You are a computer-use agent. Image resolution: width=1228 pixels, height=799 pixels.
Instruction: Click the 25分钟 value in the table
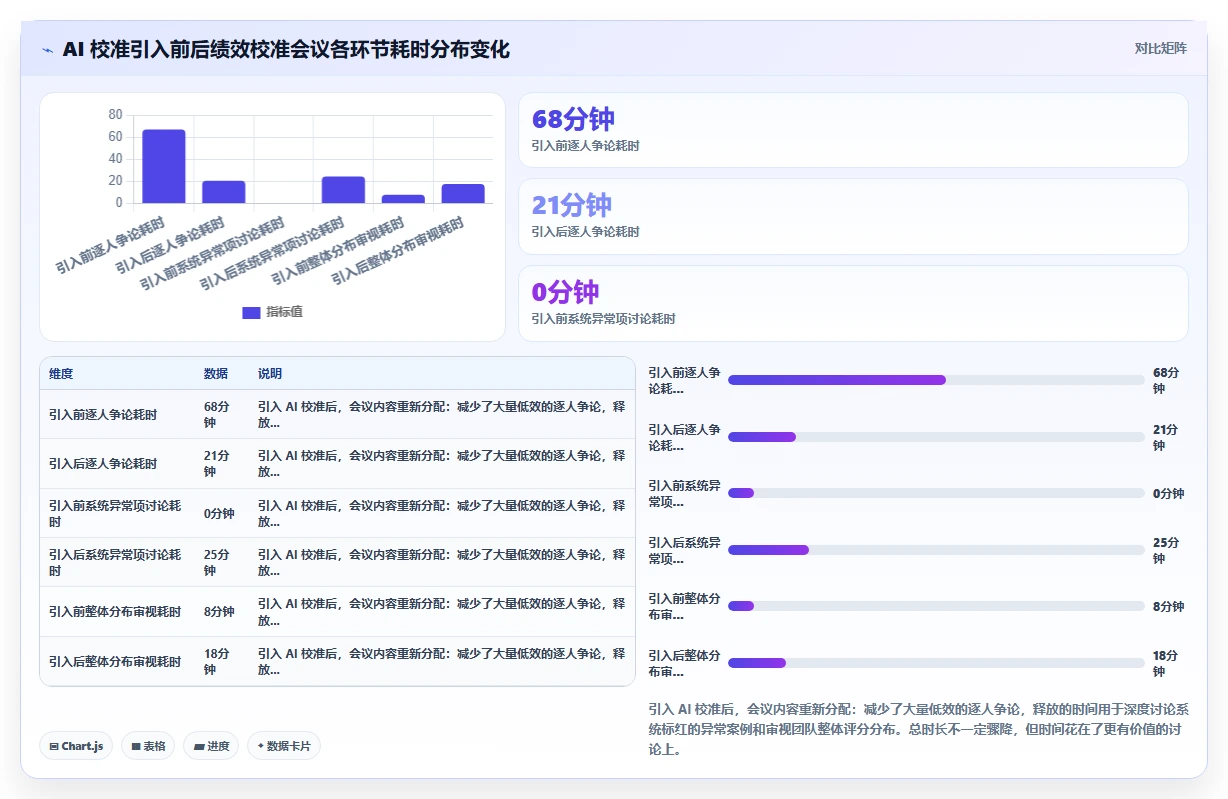pyautogui.click(x=217, y=562)
